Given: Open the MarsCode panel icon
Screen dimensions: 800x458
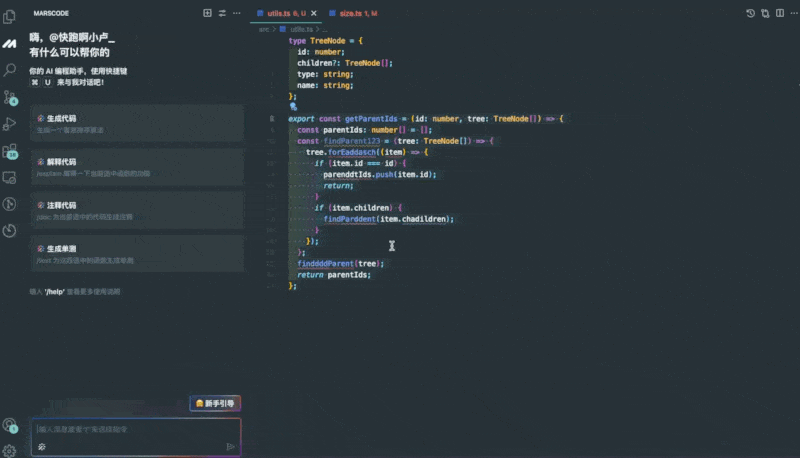Looking at the screenshot, I should pos(9,44).
